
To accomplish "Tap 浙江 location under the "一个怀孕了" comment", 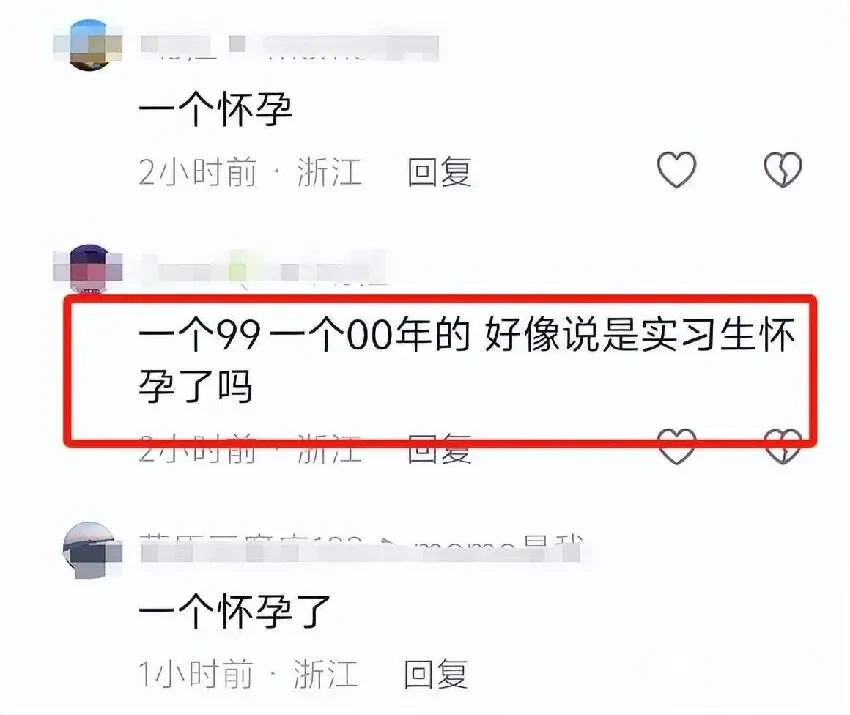I will (326, 674).
